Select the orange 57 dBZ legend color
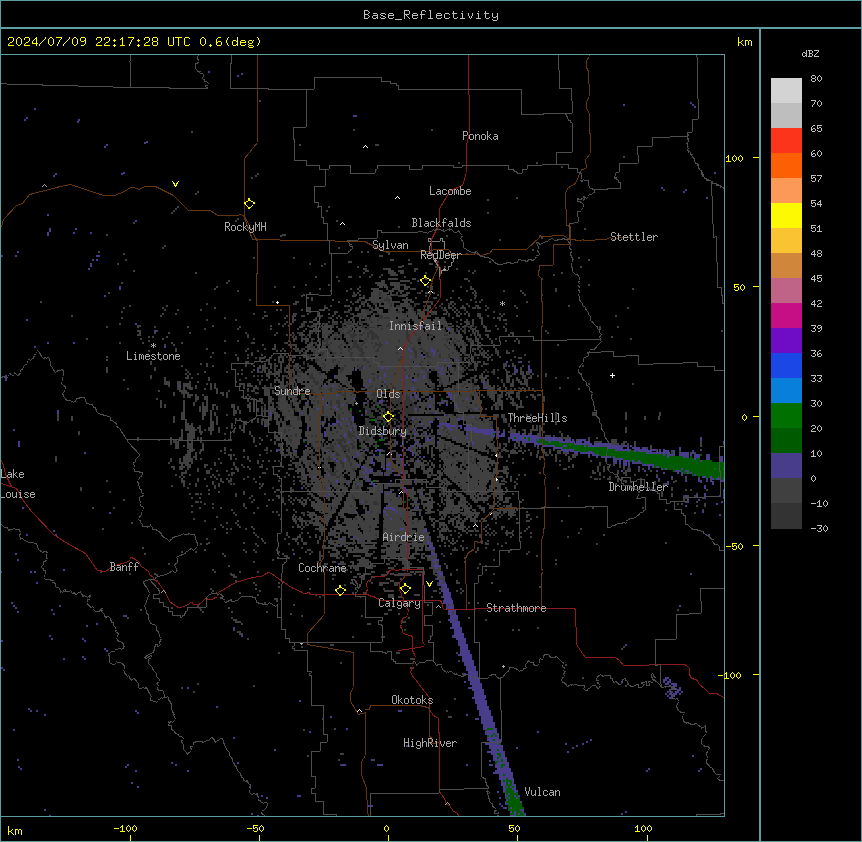The width and height of the screenshot is (862, 842). 786,165
